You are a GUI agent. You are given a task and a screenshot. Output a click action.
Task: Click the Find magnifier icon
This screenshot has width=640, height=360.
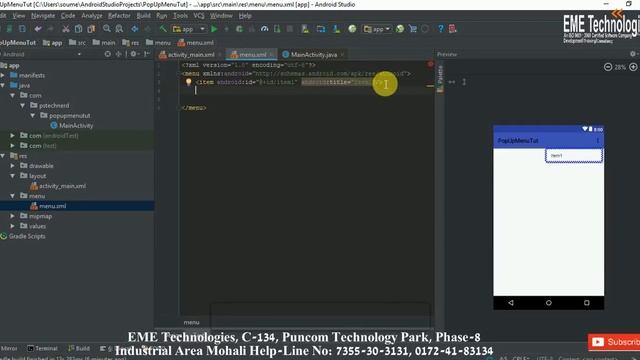pos(107,29)
